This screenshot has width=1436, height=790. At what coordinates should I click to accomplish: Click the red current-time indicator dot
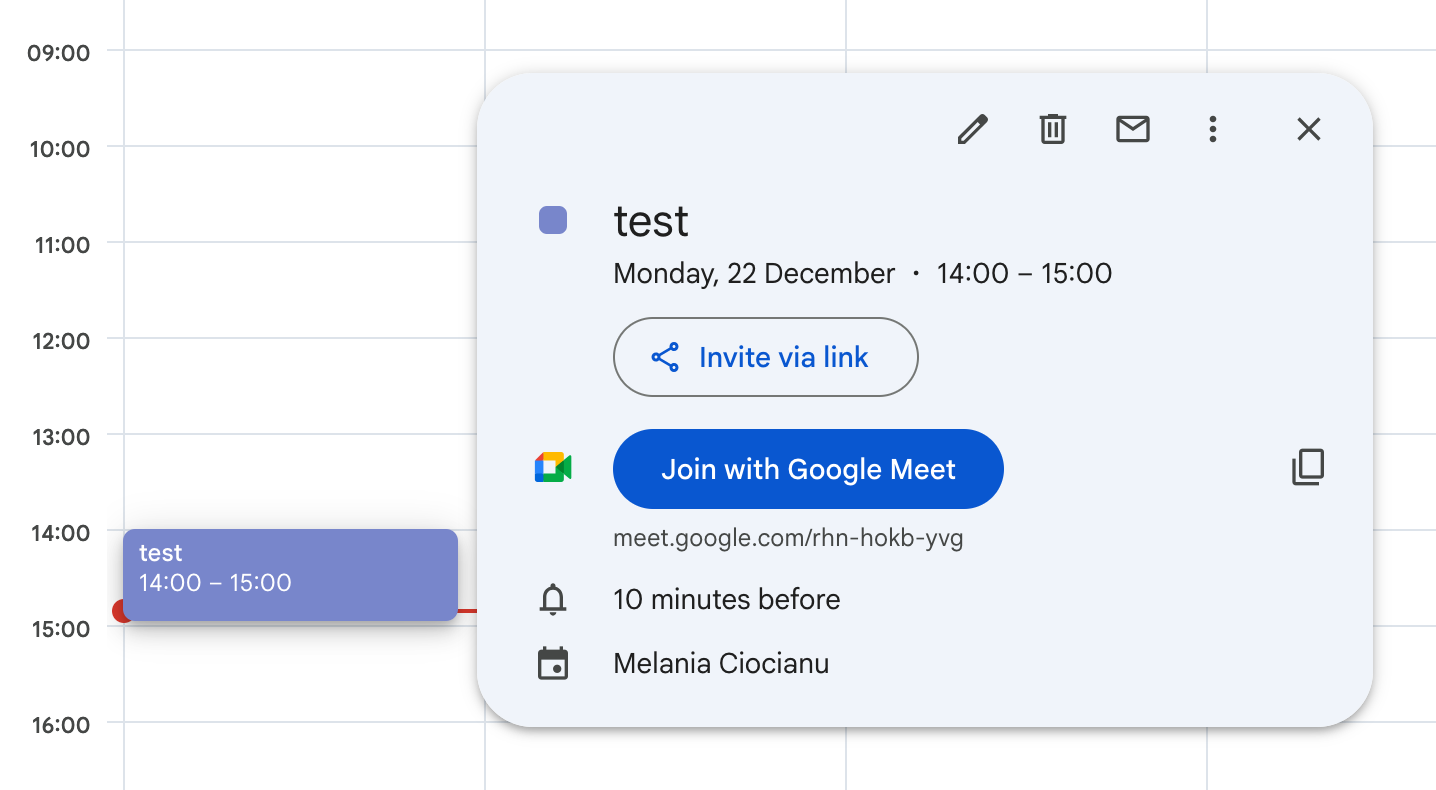click(x=121, y=611)
